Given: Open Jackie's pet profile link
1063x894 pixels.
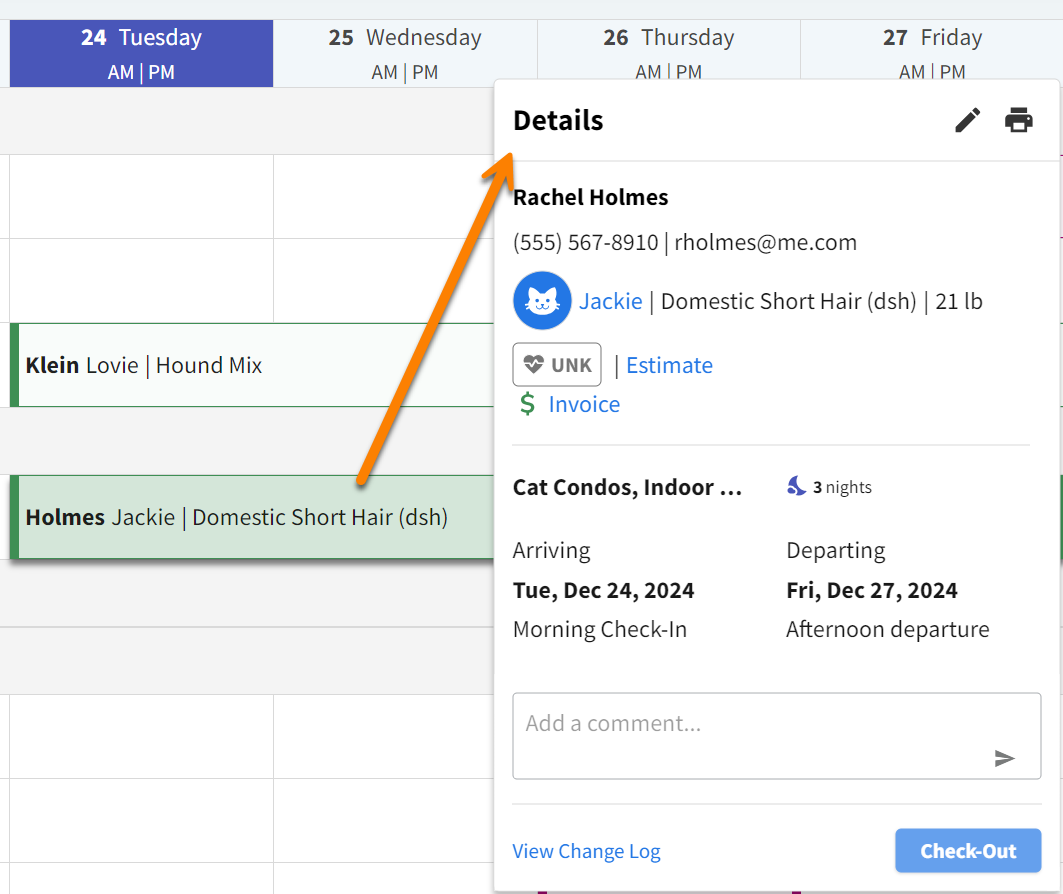Looking at the screenshot, I should 610,301.
